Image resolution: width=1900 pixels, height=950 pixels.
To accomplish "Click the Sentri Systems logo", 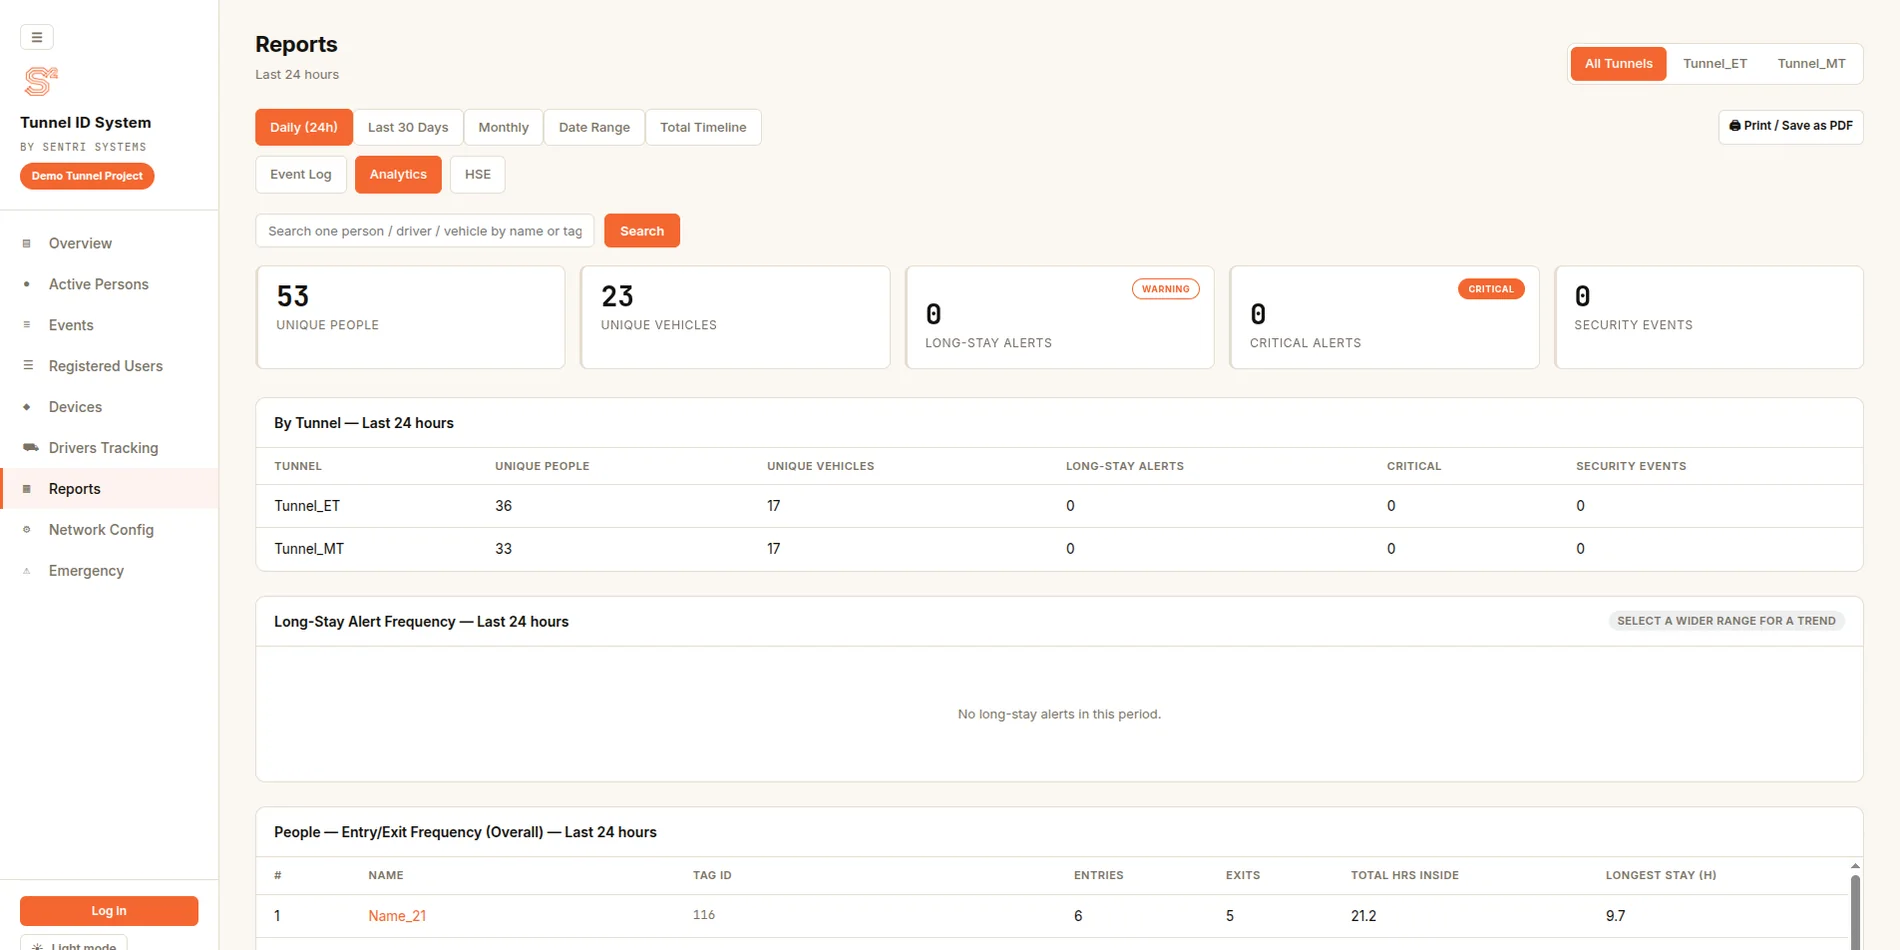I will tap(40, 81).
